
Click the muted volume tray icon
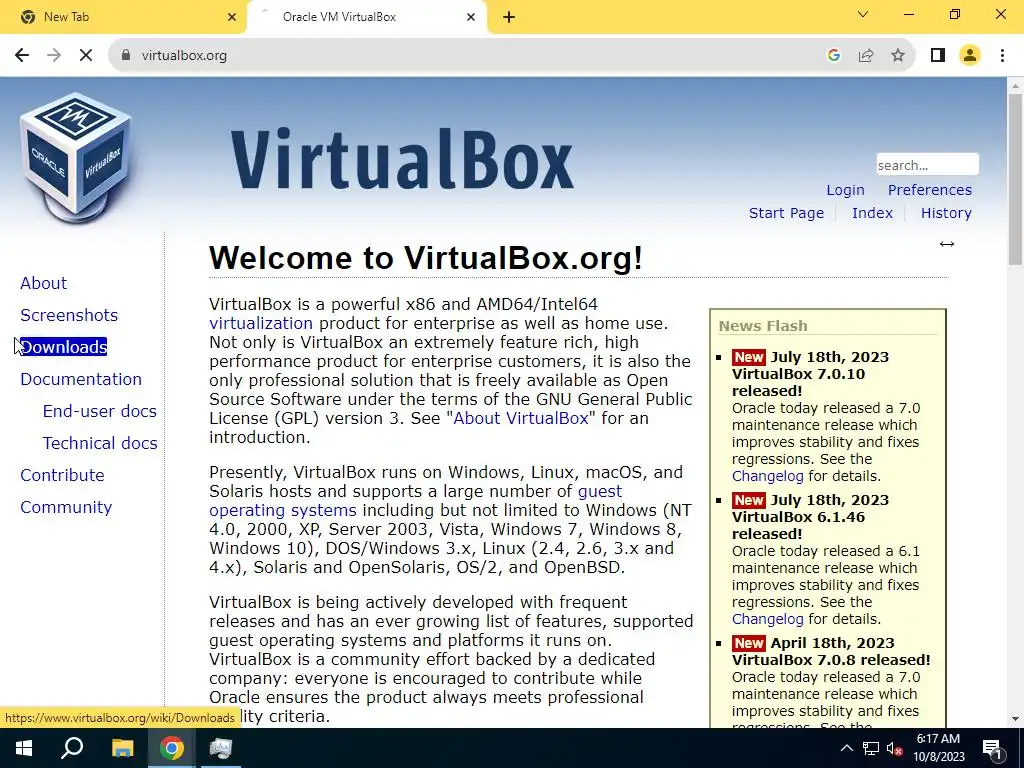(894, 748)
